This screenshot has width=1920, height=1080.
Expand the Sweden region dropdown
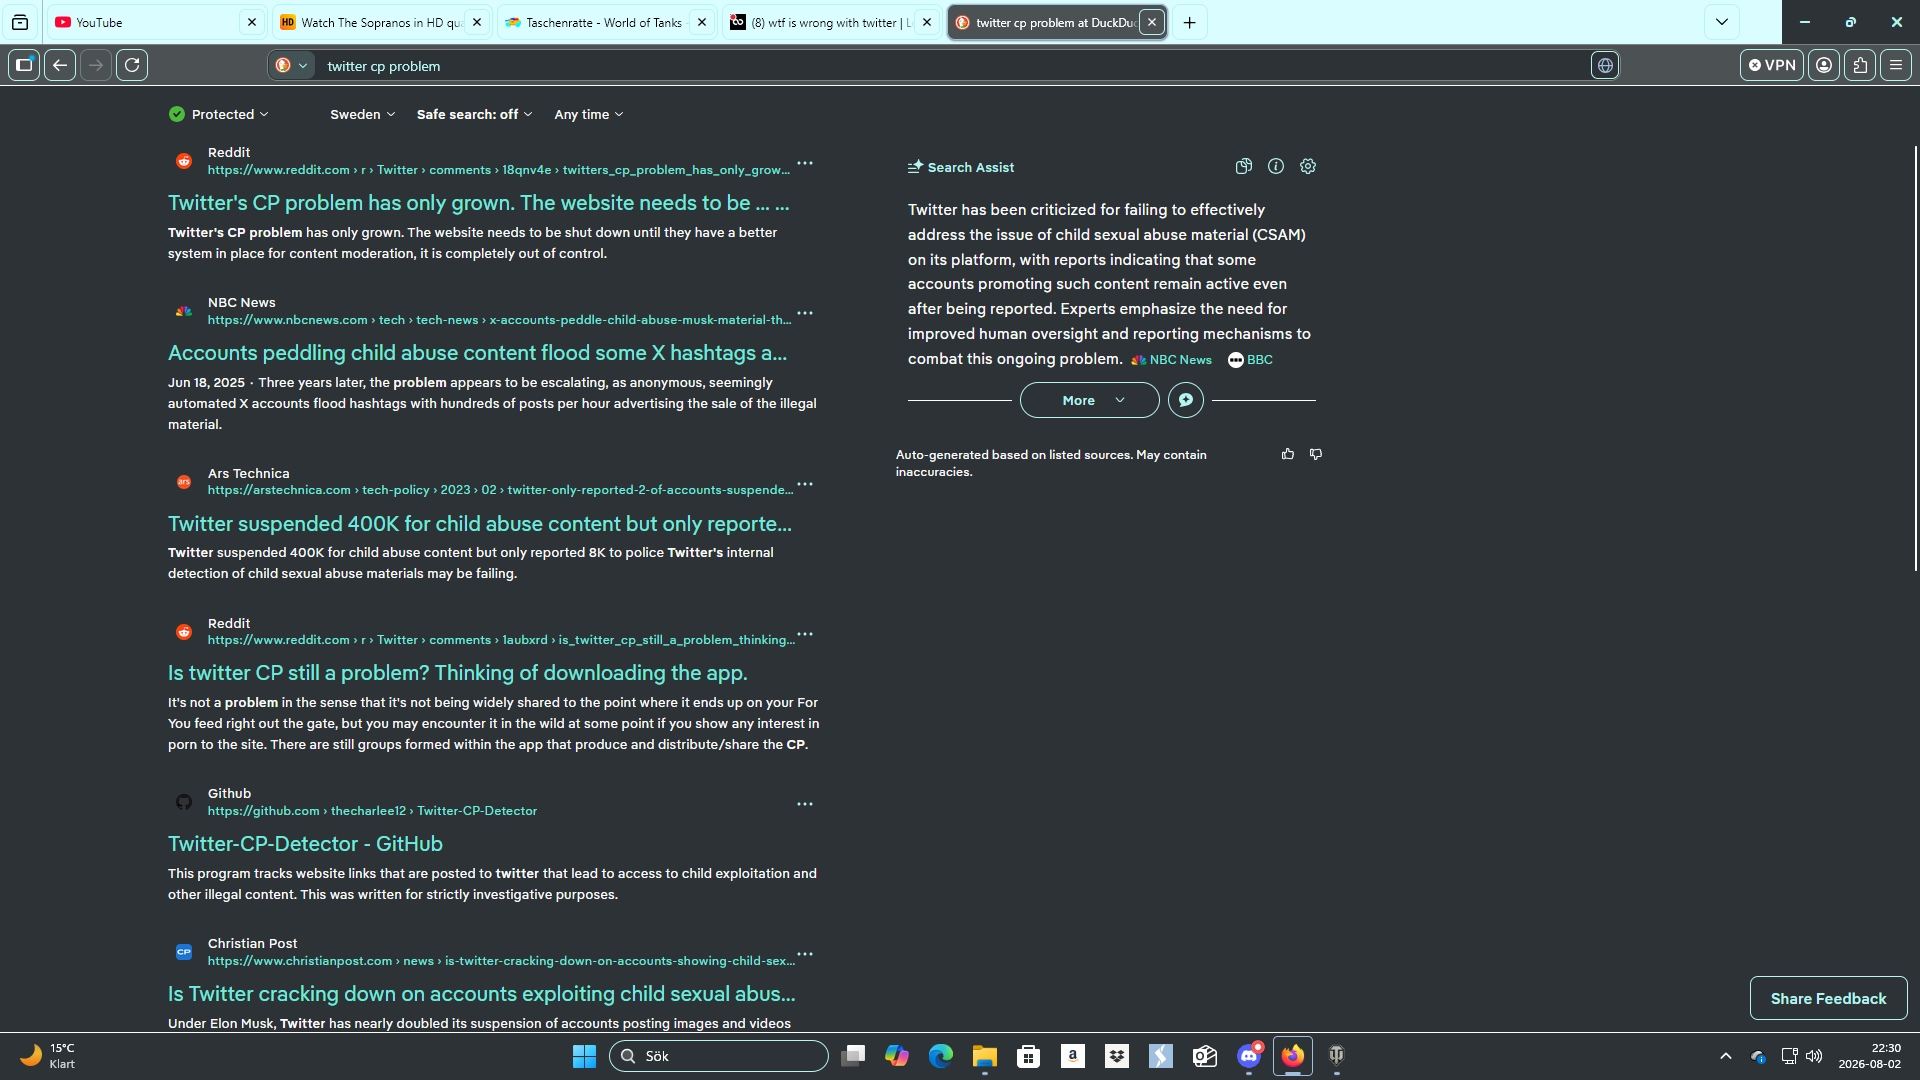[363, 114]
